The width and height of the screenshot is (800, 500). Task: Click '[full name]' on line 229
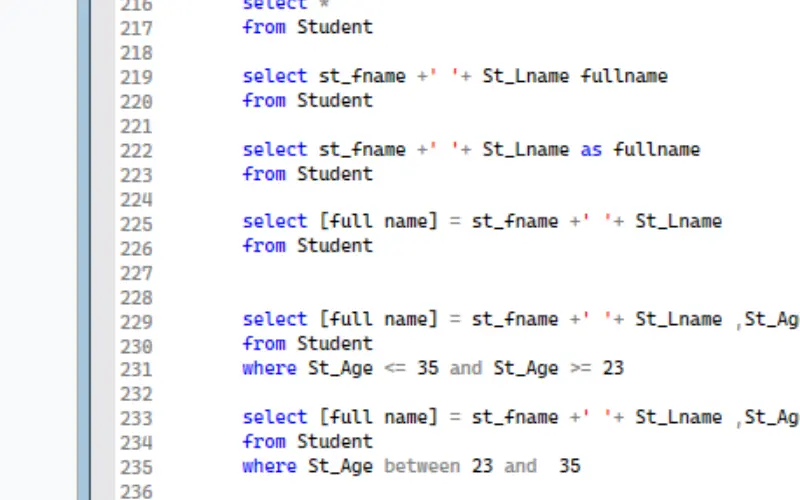click(x=379, y=319)
